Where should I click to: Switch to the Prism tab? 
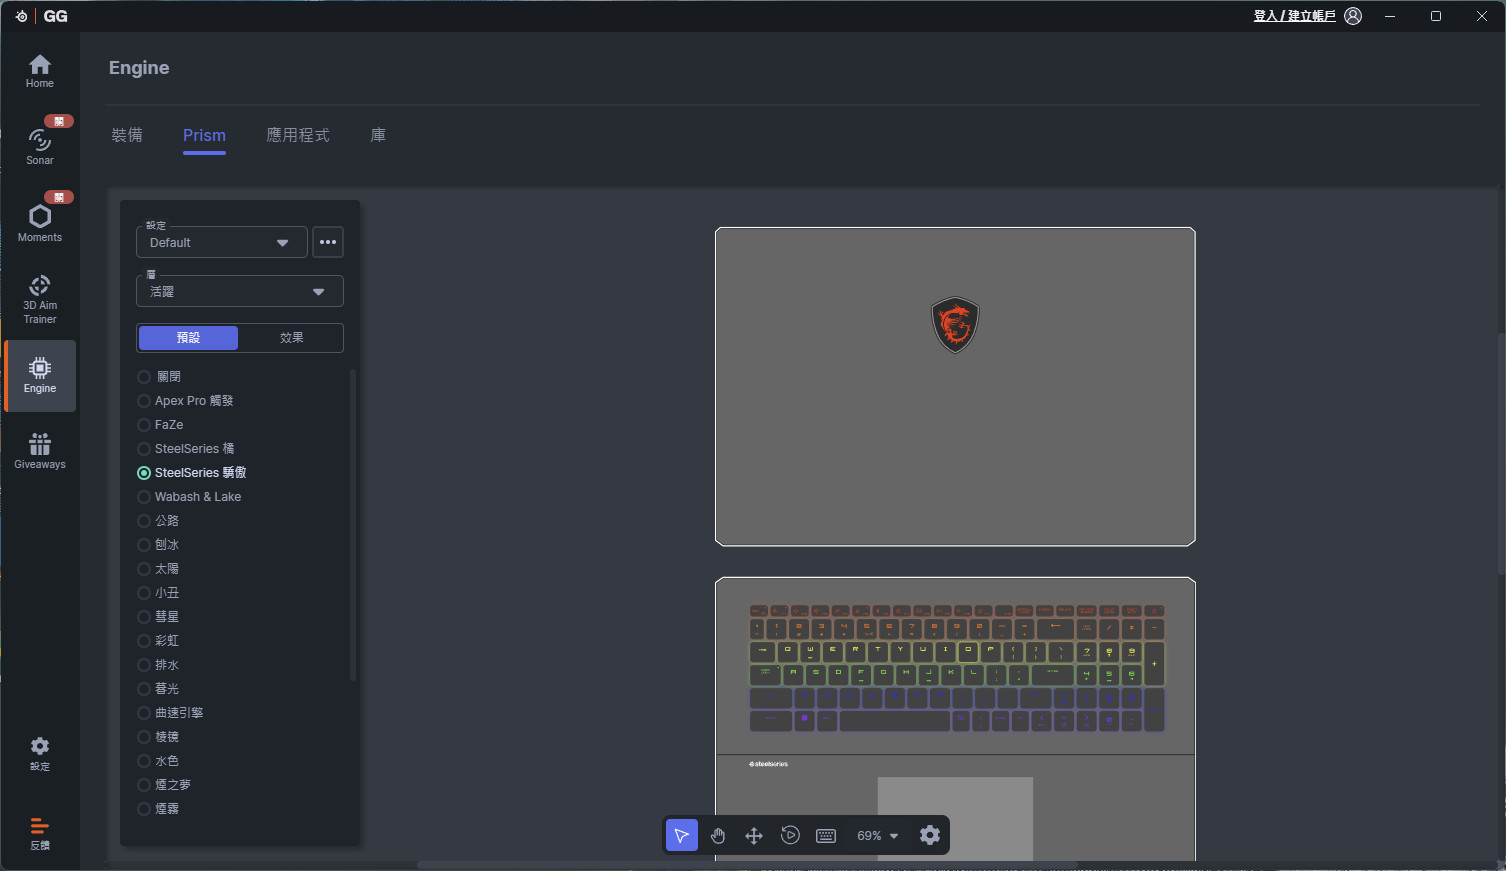204,135
